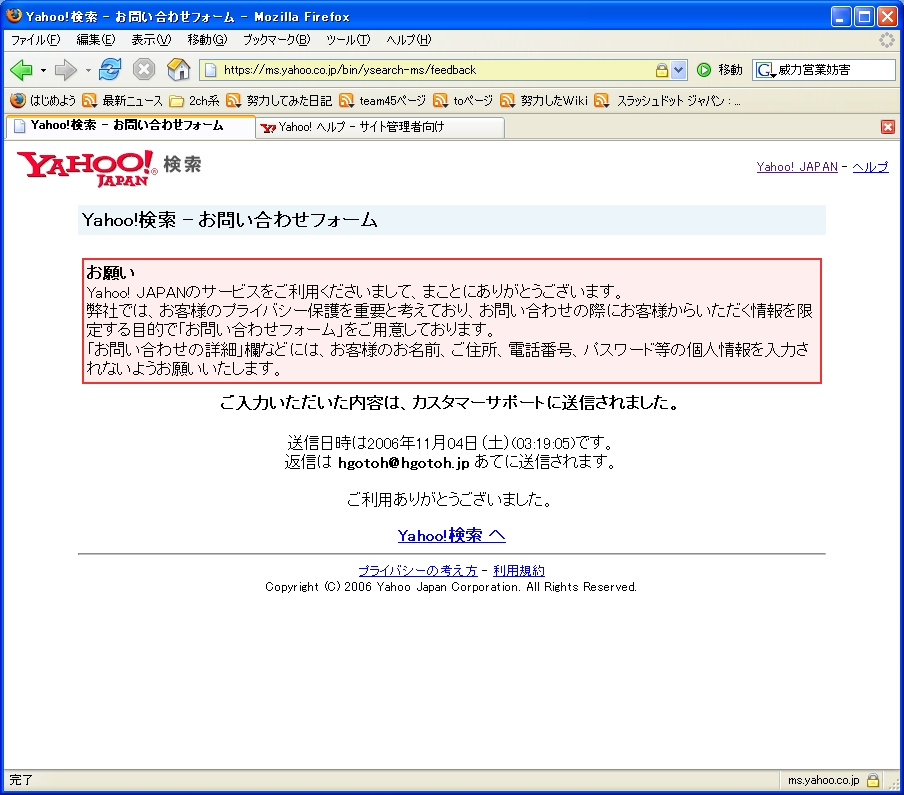Viewport: 904px width, 795px height.
Task: Select the Yahoo!検索 - お問い合わせフォーム tab
Action: point(130,126)
